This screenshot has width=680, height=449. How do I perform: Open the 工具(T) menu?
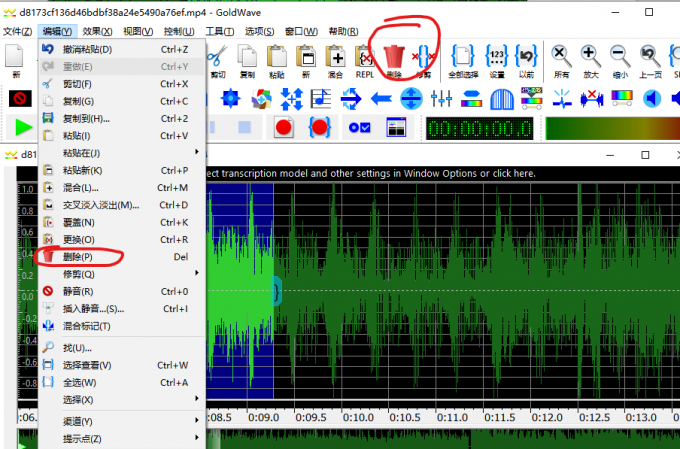[219, 31]
